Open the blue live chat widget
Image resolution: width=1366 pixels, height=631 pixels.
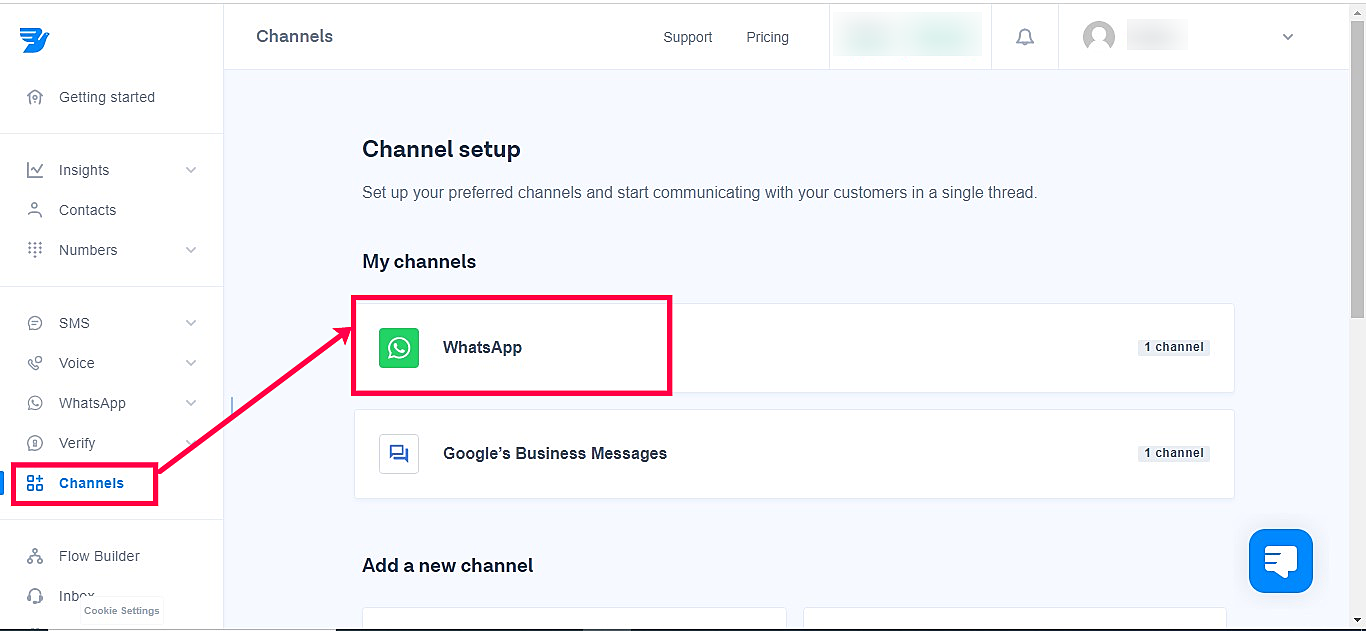coord(1280,560)
